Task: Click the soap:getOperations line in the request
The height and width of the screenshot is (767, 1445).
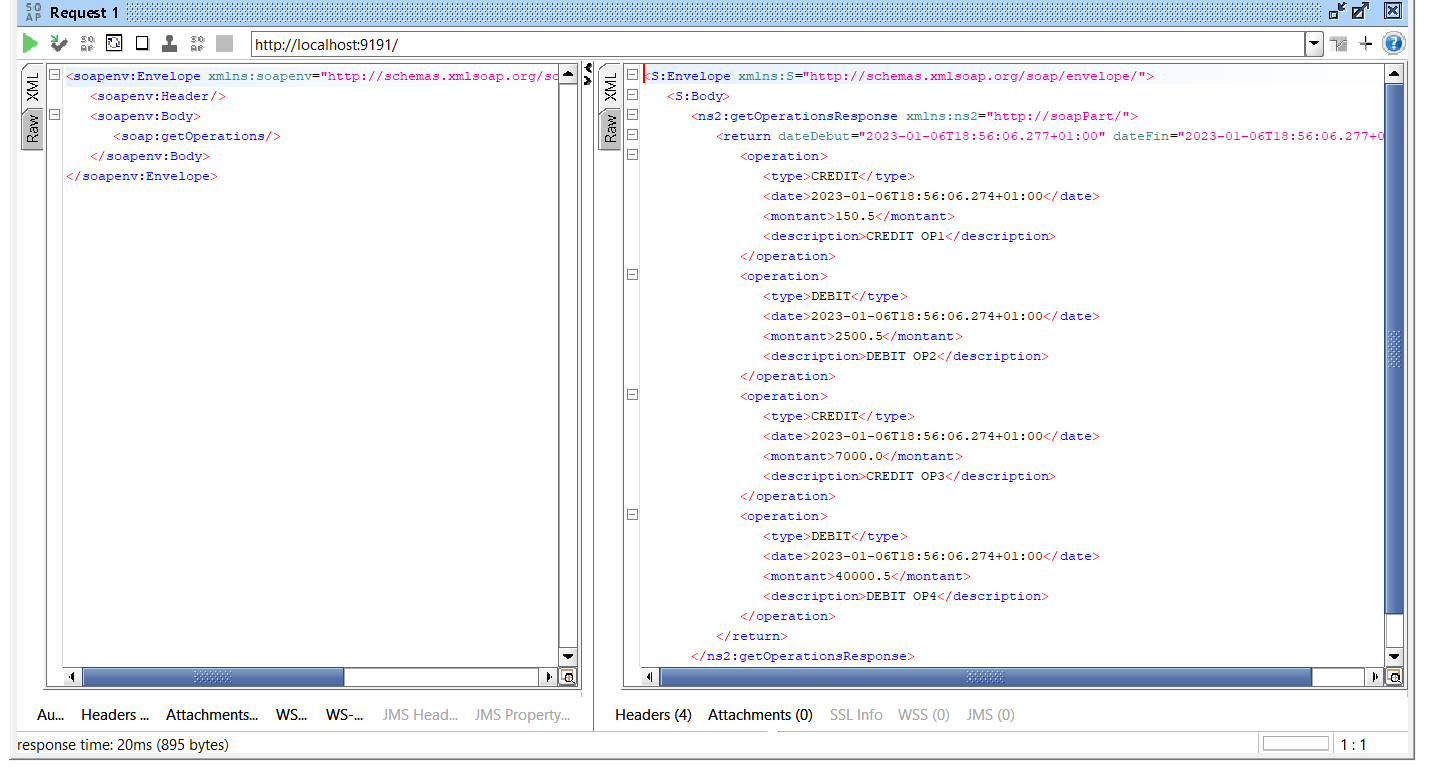Action: 197,136
